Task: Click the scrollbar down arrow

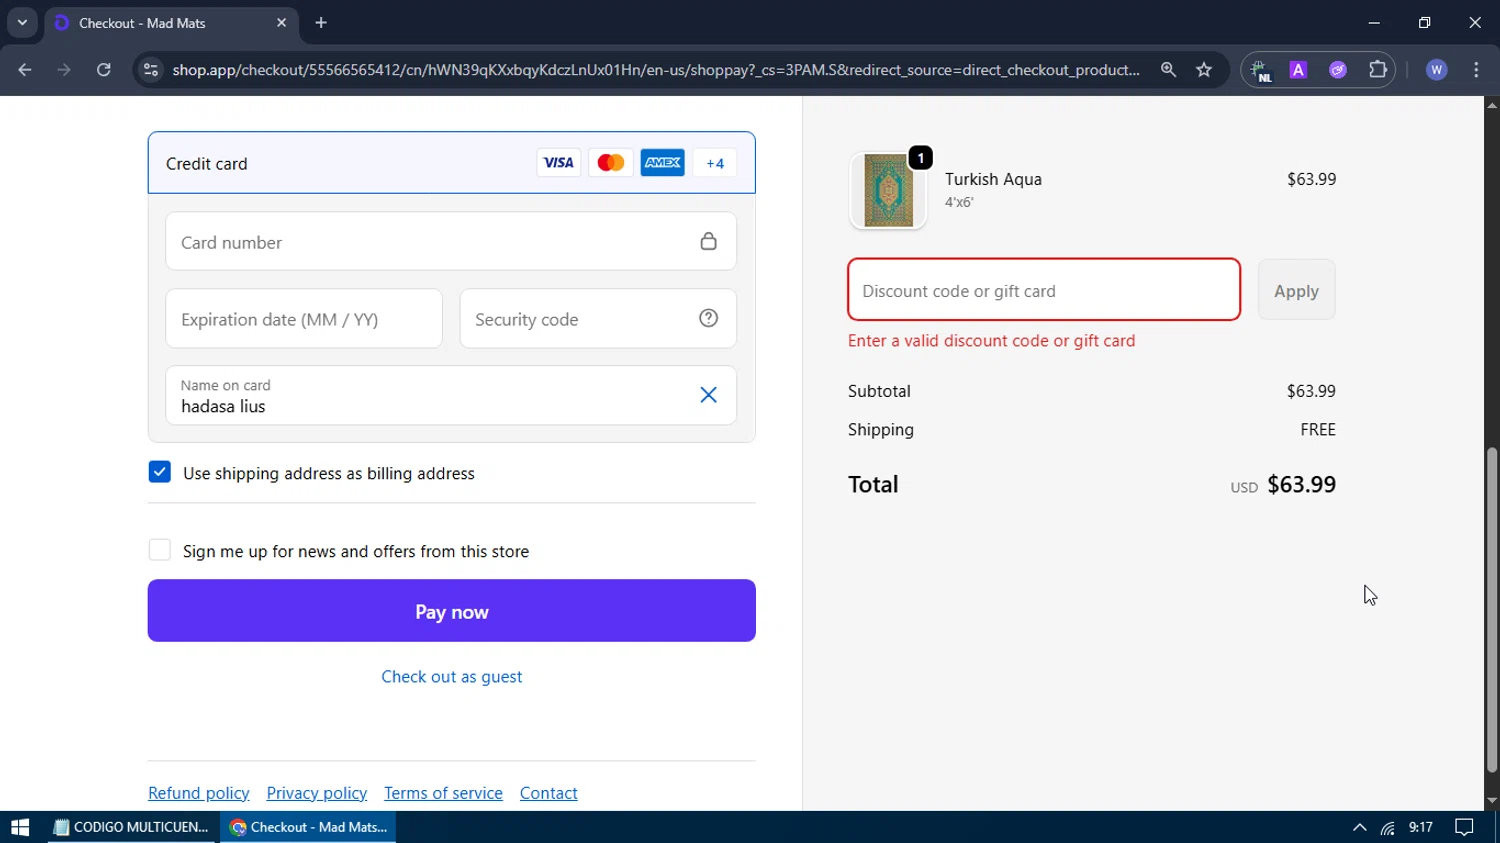Action: 1492,801
